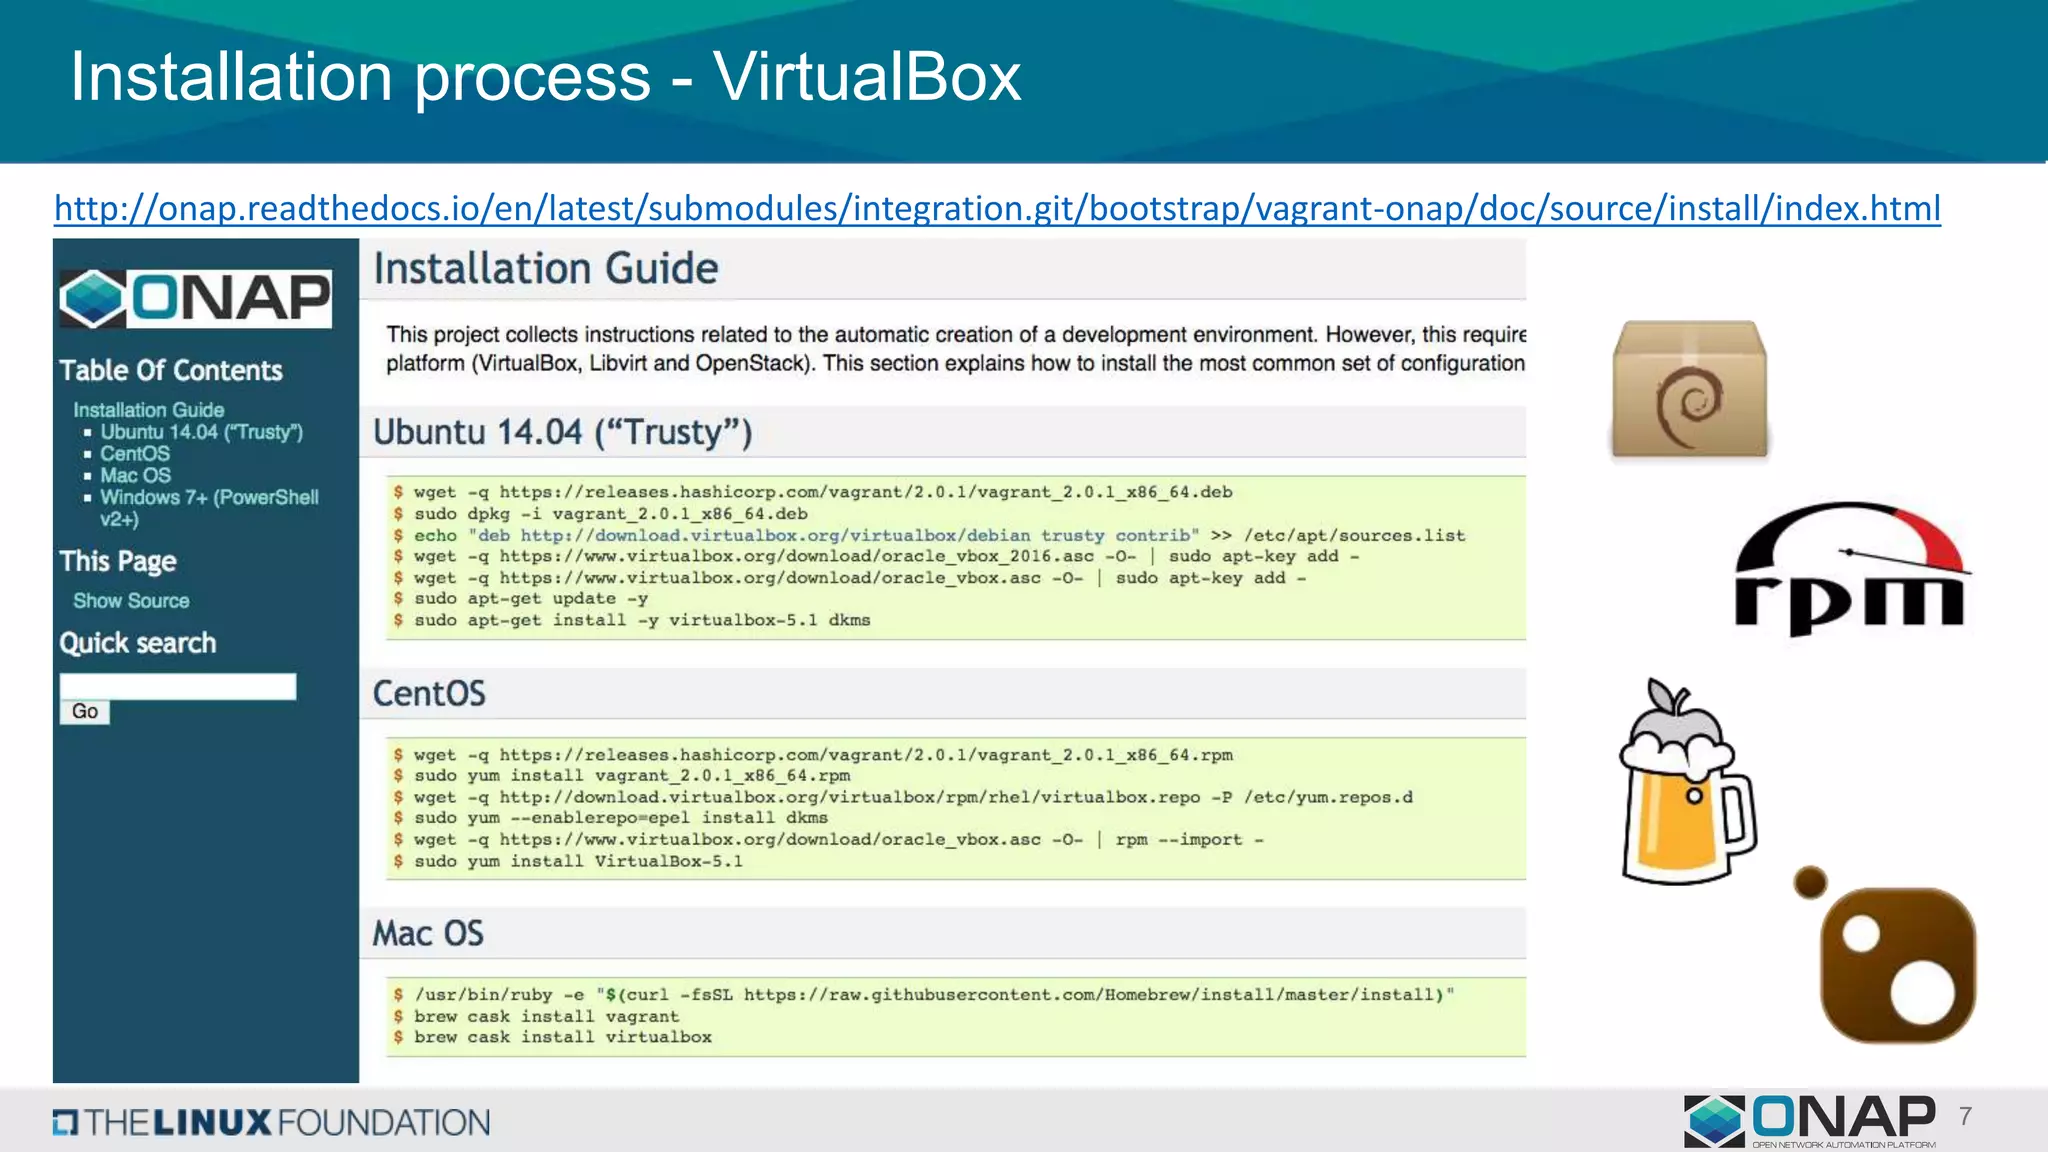Click the Homebrew ruby curl install command

click(924, 995)
